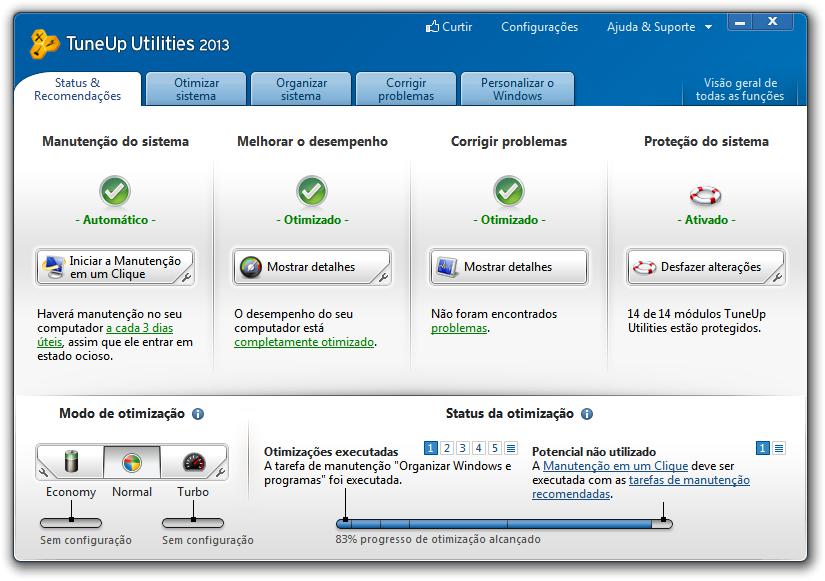
Task: Click green checkmark under Melhorar o desempenho
Action: 312,191
